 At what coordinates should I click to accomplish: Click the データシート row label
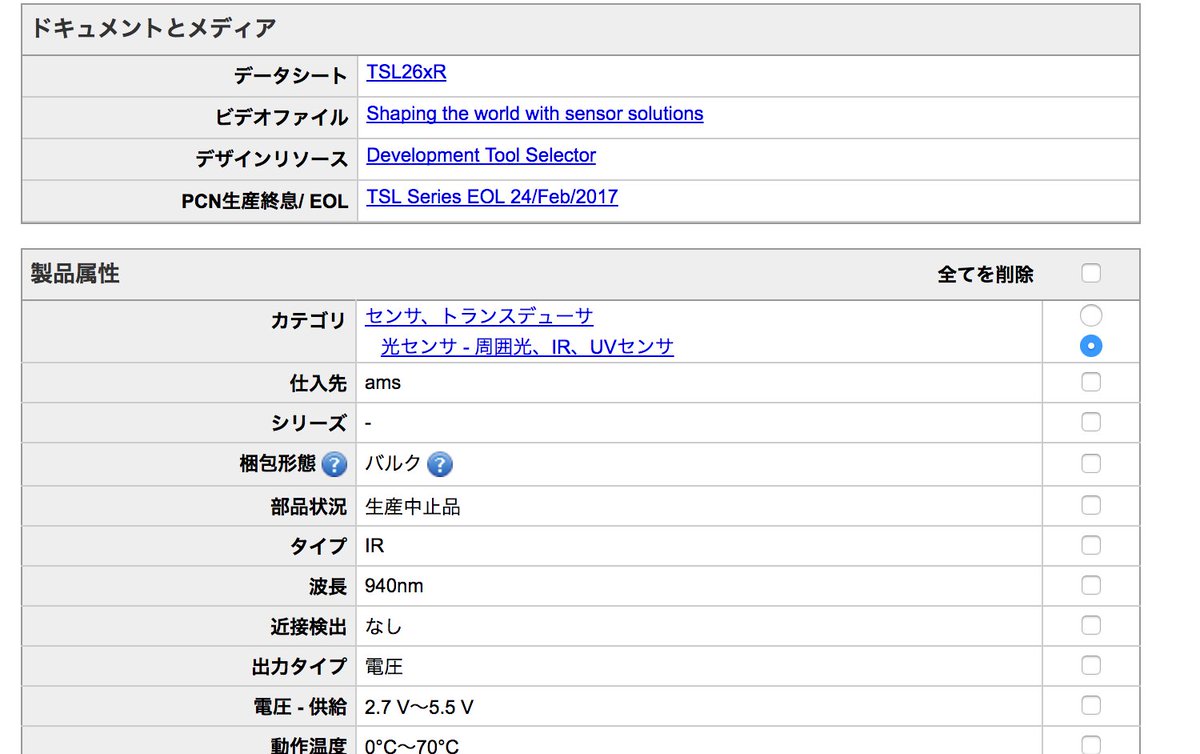291,76
